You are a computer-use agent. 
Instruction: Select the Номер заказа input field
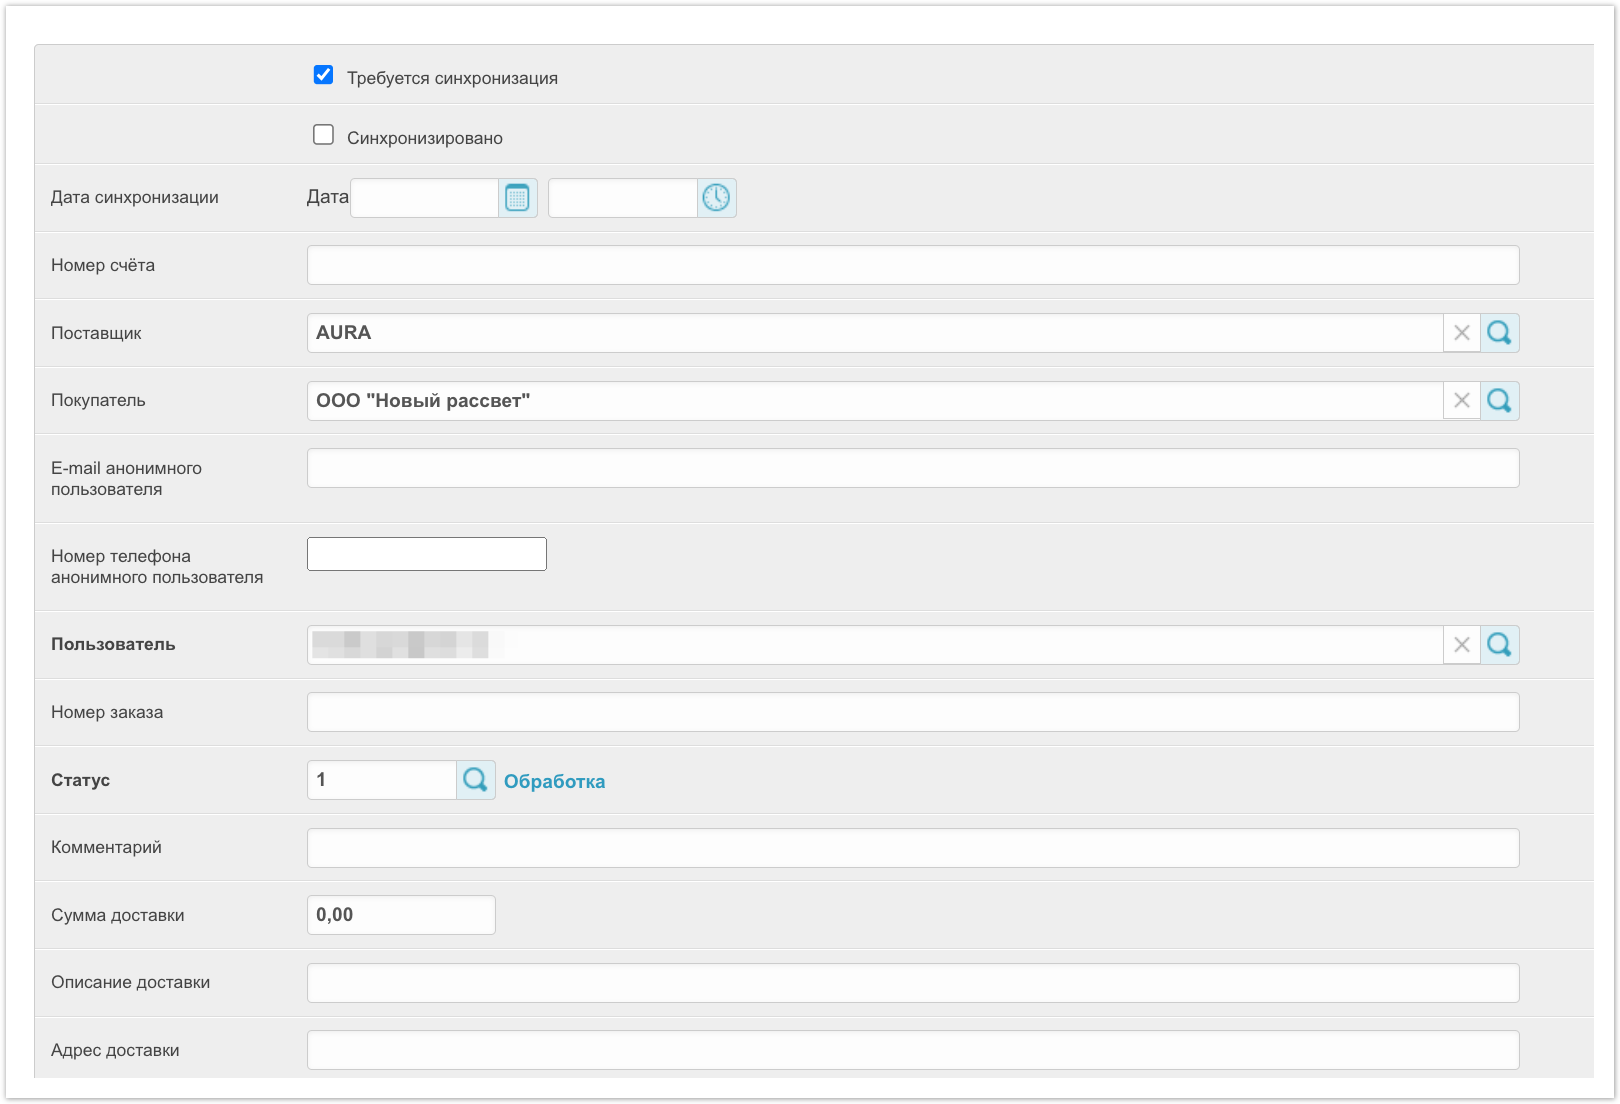[912, 712]
